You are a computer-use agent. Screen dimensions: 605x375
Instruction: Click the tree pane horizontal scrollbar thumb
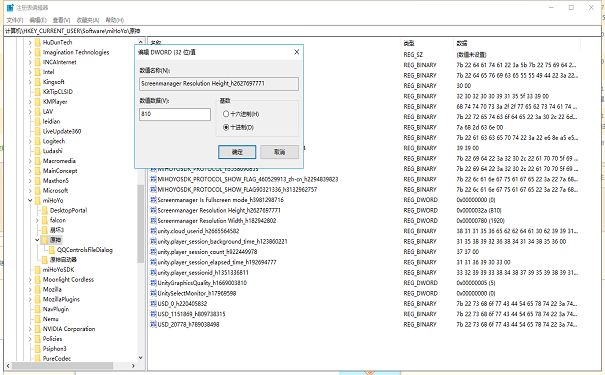click(63, 365)
